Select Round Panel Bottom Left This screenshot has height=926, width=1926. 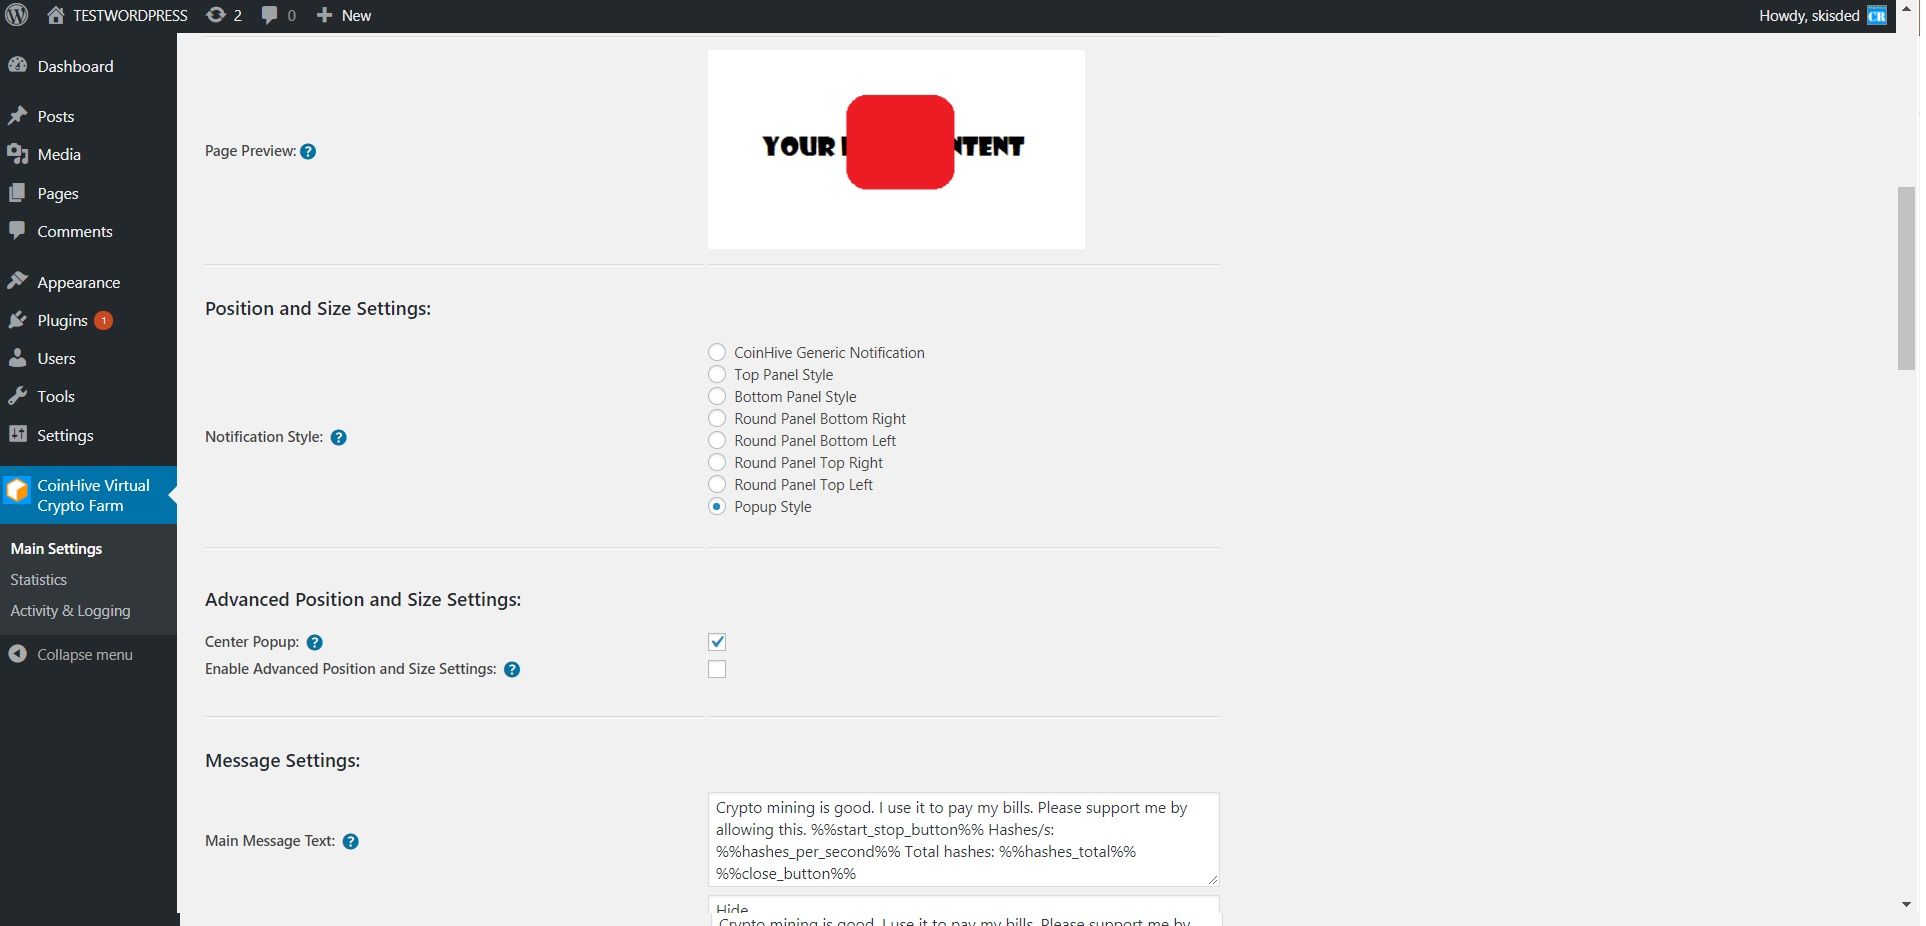[x=717, y=440]
